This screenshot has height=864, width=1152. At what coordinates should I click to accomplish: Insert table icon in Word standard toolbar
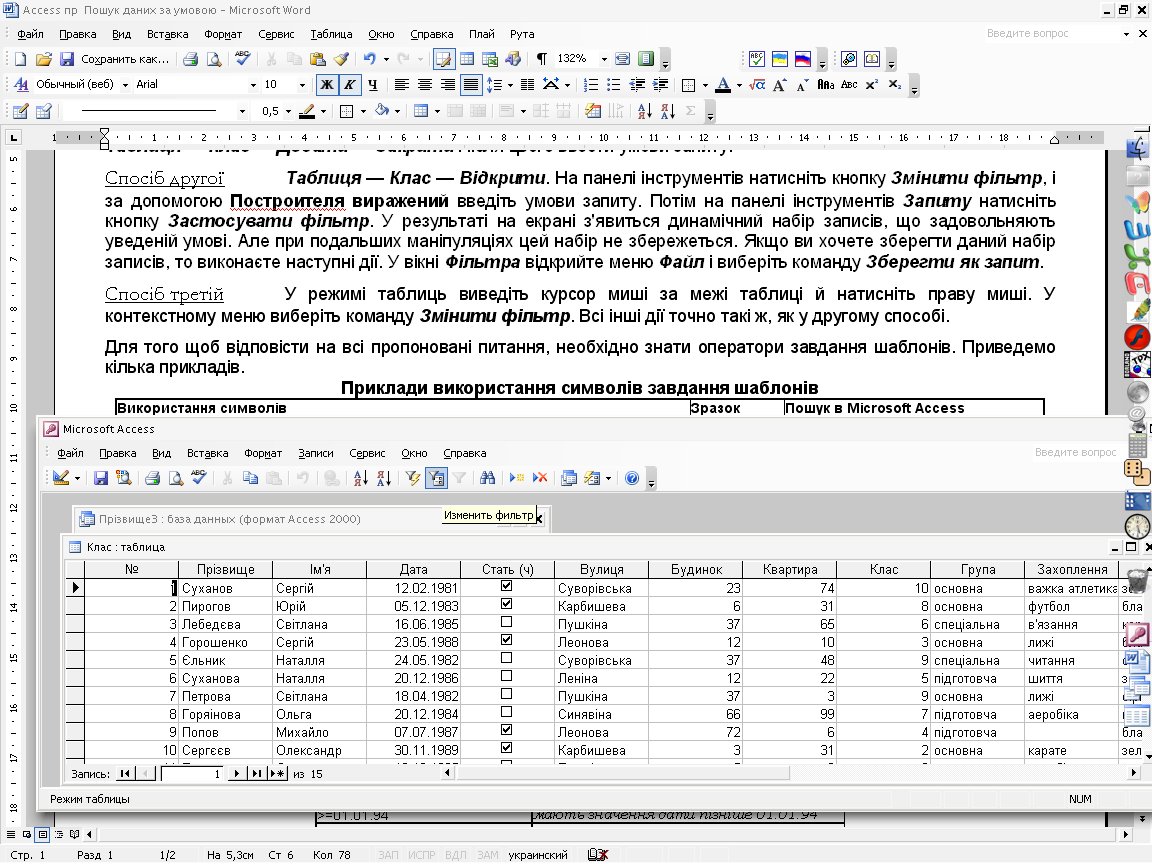point(467,59)
